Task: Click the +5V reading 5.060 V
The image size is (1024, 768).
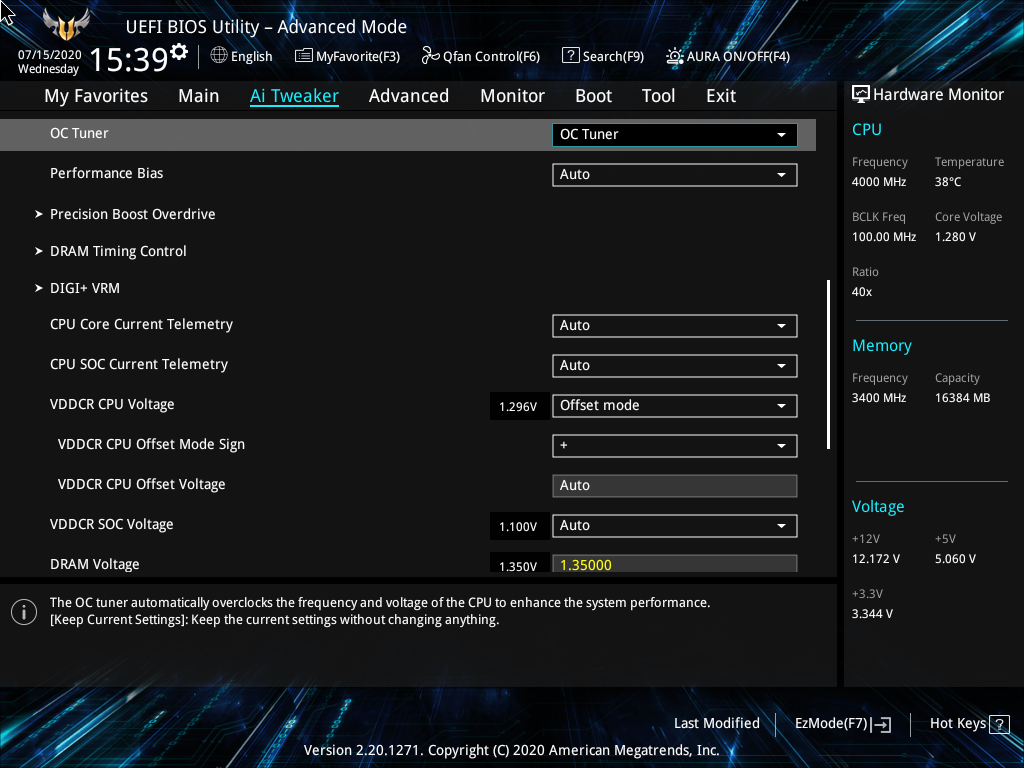Action: [955, 559]
